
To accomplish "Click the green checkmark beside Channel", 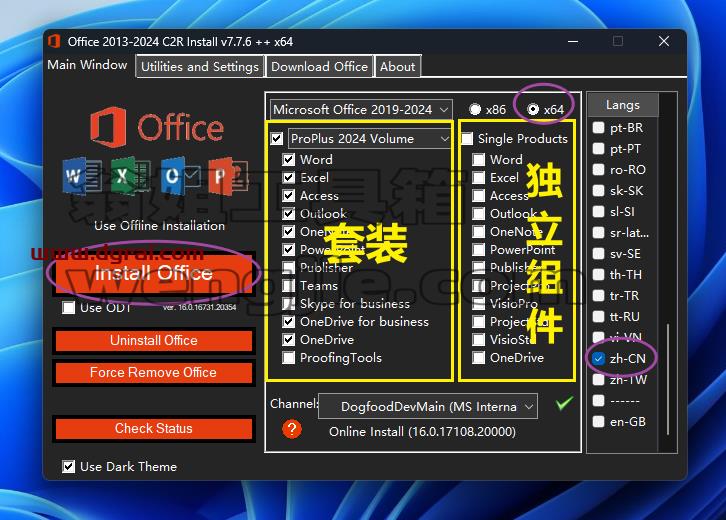I will click(x=564, y=403).
